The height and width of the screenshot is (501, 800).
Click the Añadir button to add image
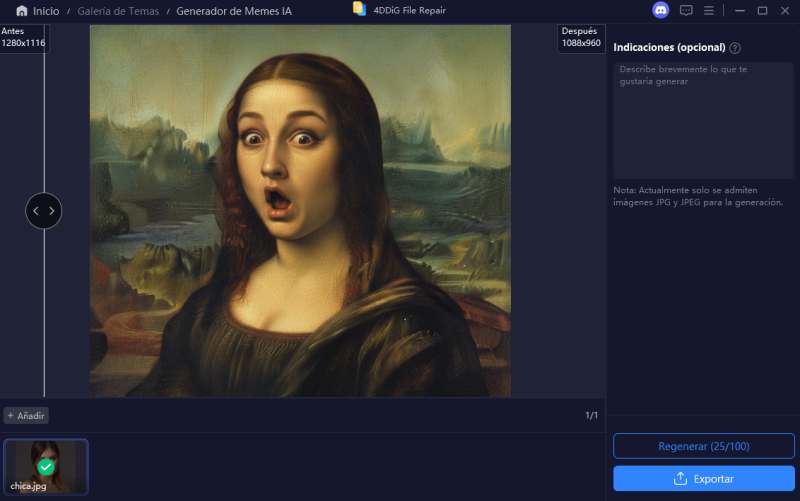coord(26,415)
